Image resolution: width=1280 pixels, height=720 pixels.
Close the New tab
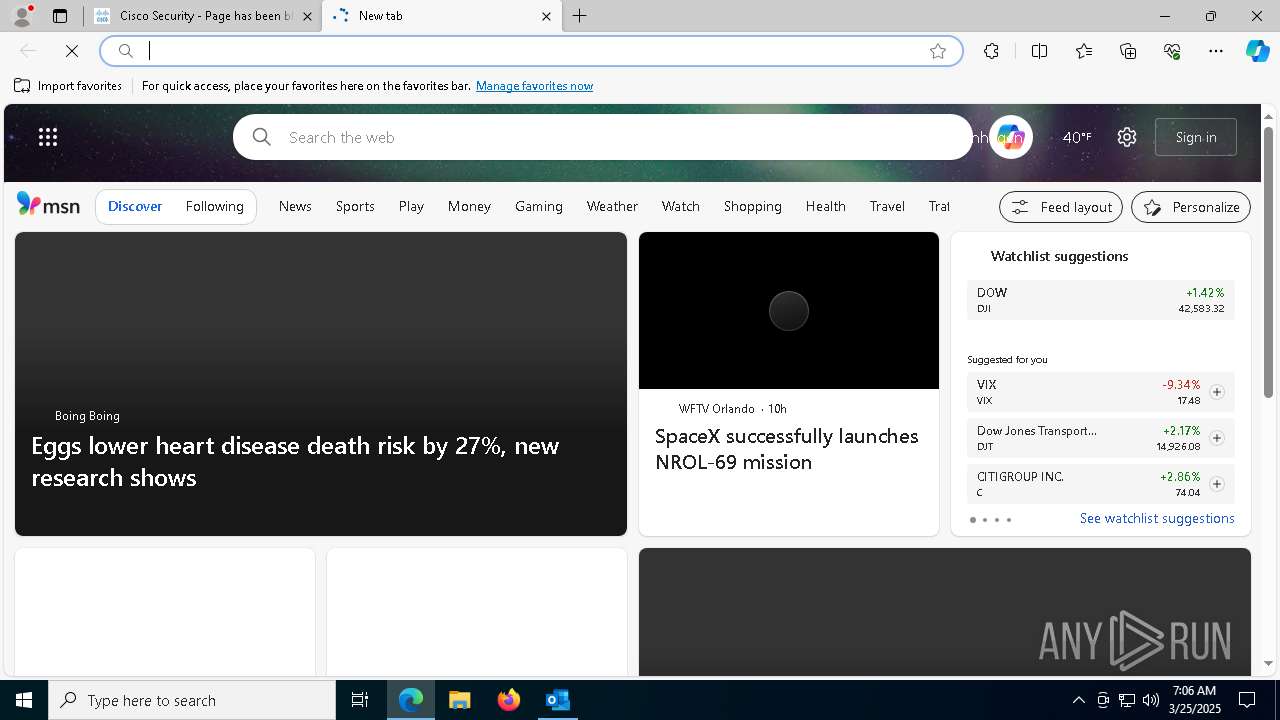546,16
